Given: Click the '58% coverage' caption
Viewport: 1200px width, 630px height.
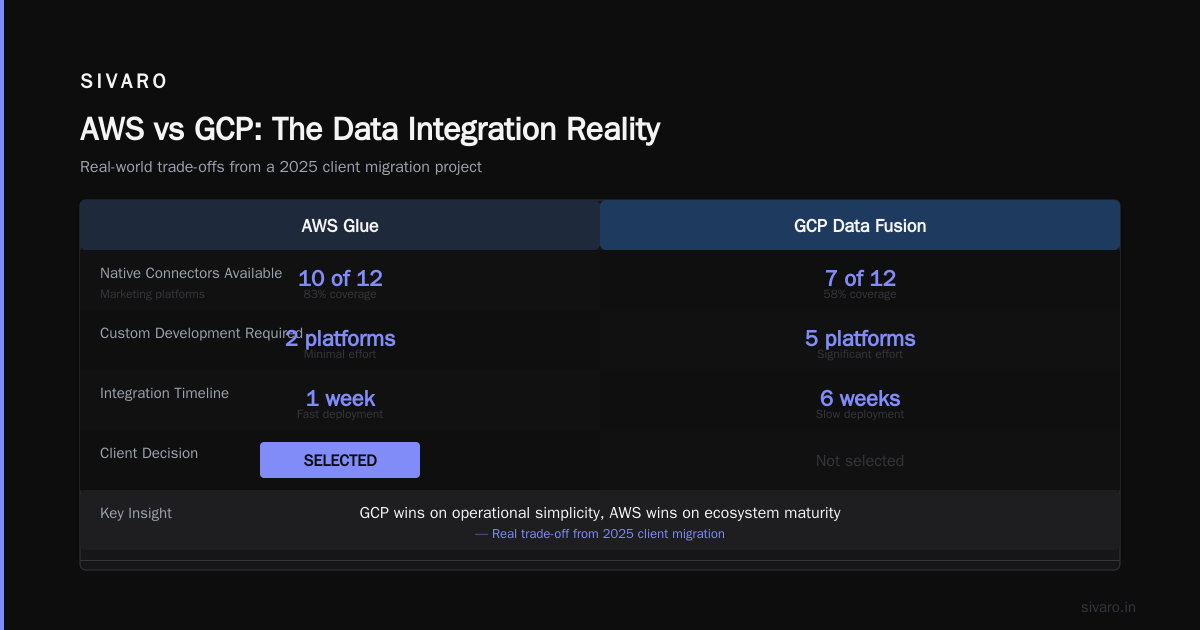Looking at the screenshot, I should coord(860,294).
